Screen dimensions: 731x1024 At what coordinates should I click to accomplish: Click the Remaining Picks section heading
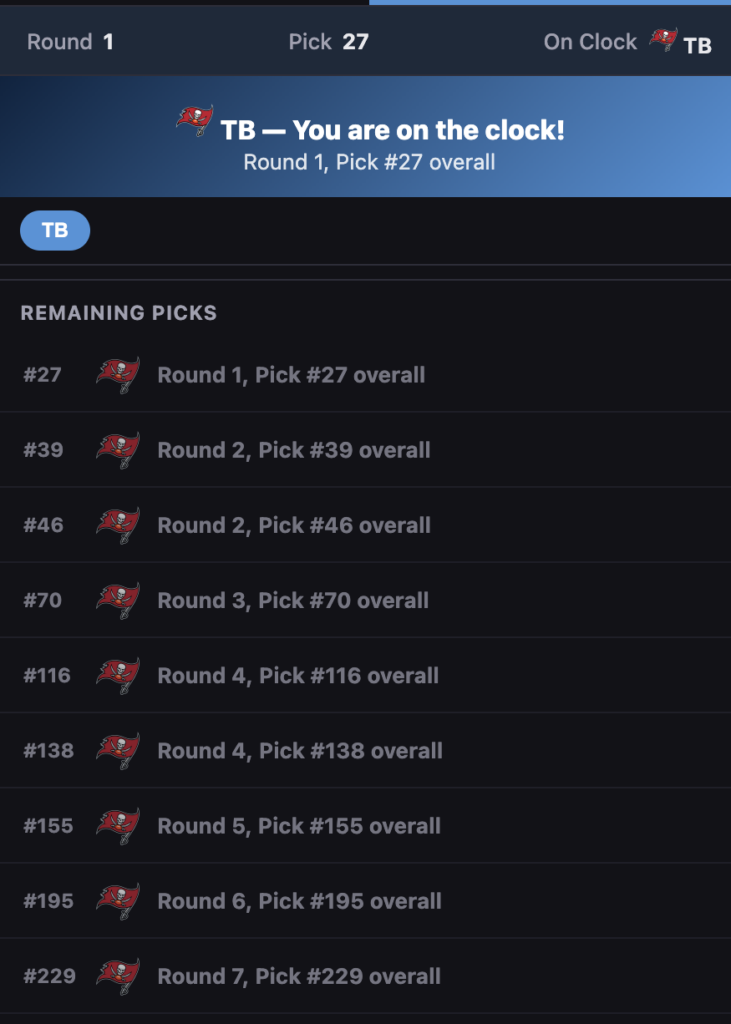tap(119, 313)
